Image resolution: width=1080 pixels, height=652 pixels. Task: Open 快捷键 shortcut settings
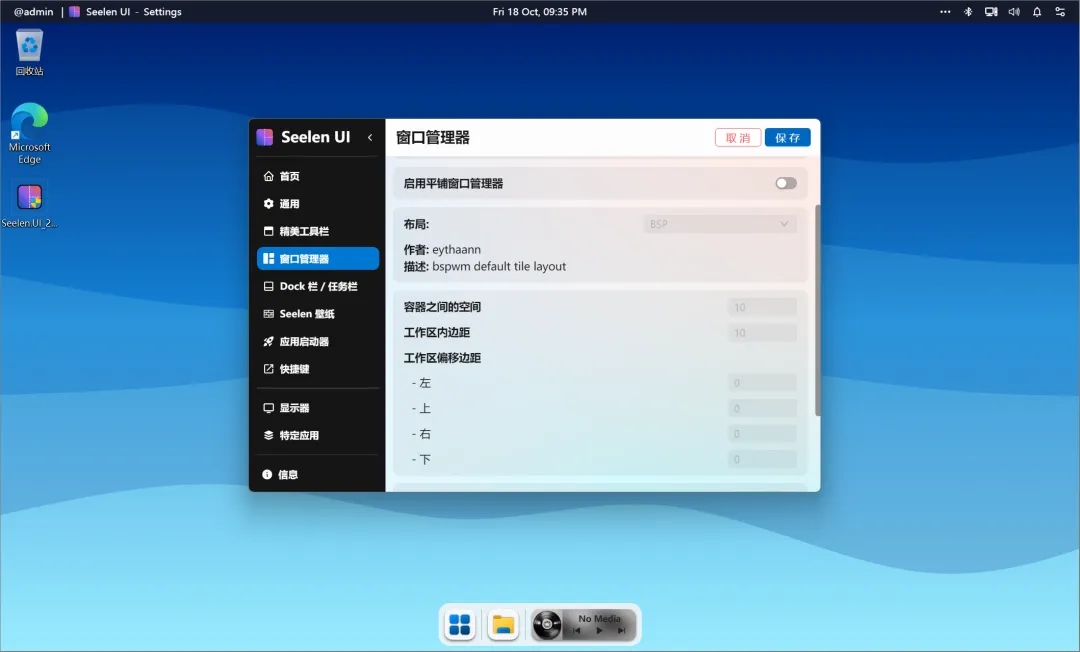pyautogui.click(x=301, y=368)
